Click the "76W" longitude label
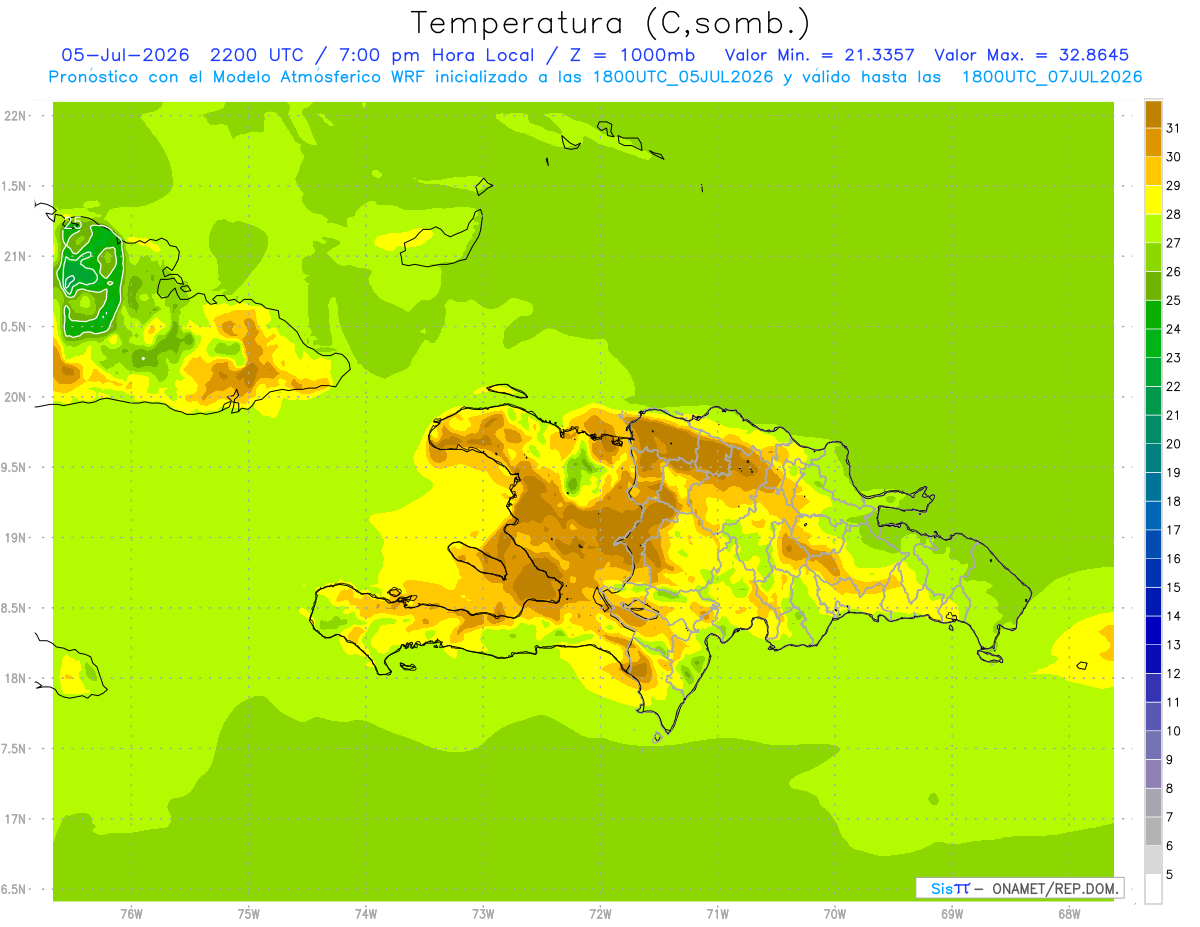This screenshot has width=1200, height=927. click(x=131, y=913)
